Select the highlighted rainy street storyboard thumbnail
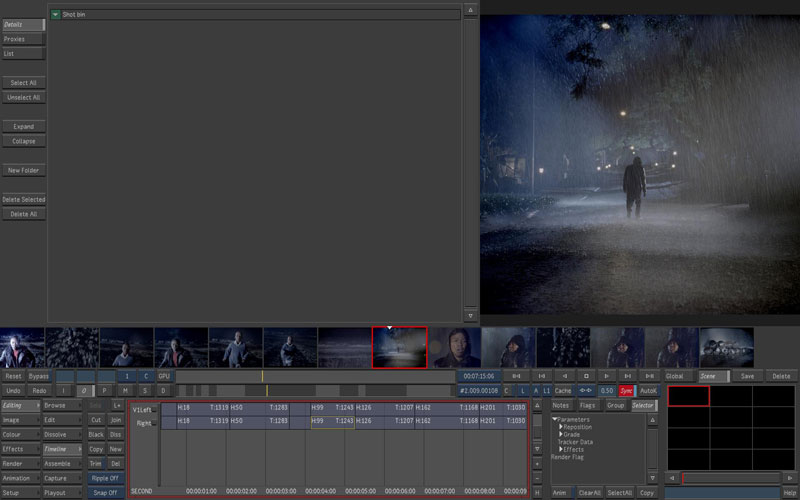 (x=399, y=347)
